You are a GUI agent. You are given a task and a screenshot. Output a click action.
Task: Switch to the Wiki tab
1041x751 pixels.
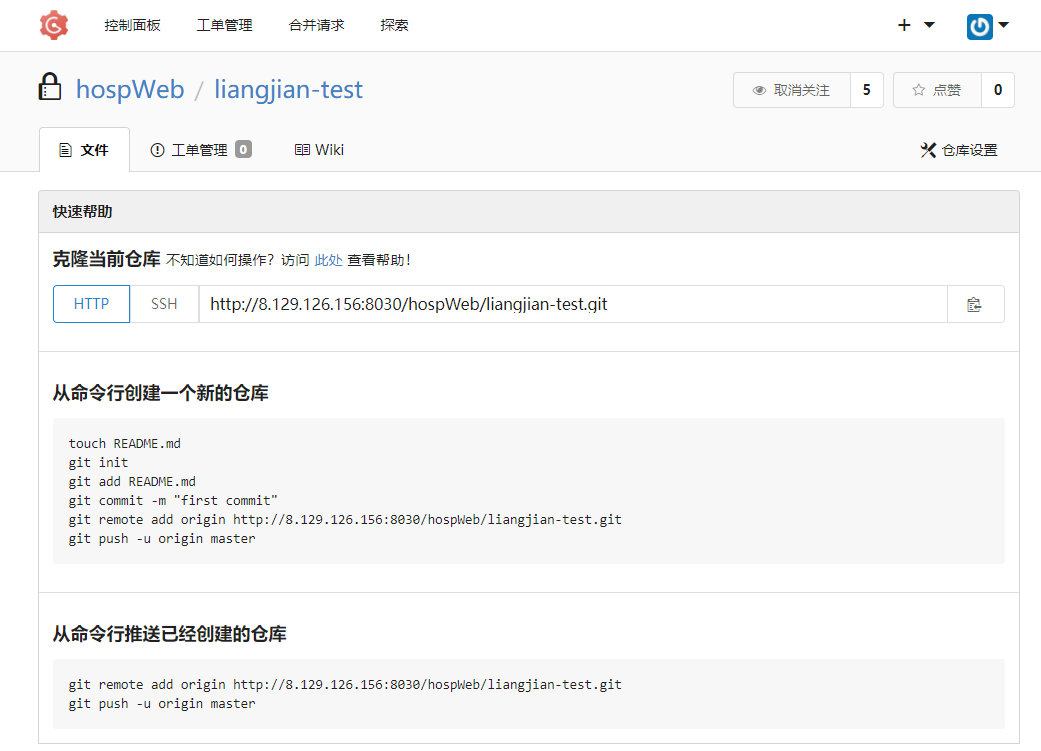[x=319, y=150]
